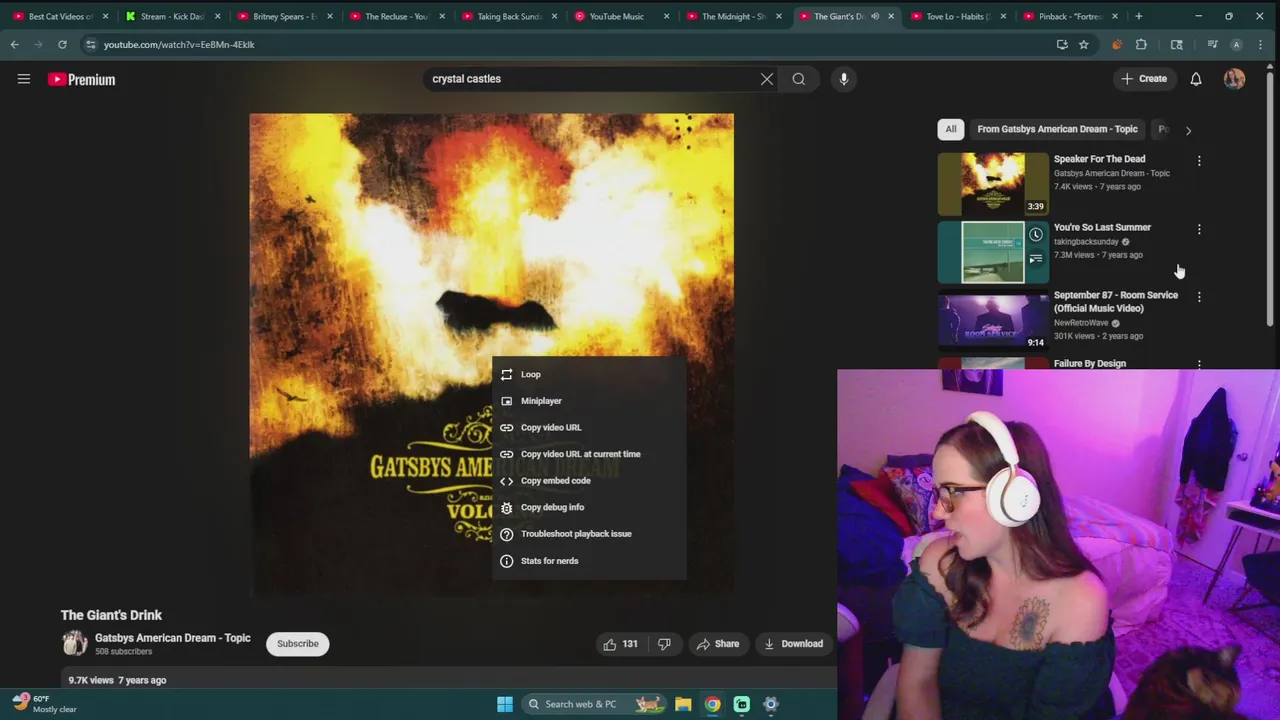Open weather widget showing 60°F
Screen dimensions: 1280x720
45,704
